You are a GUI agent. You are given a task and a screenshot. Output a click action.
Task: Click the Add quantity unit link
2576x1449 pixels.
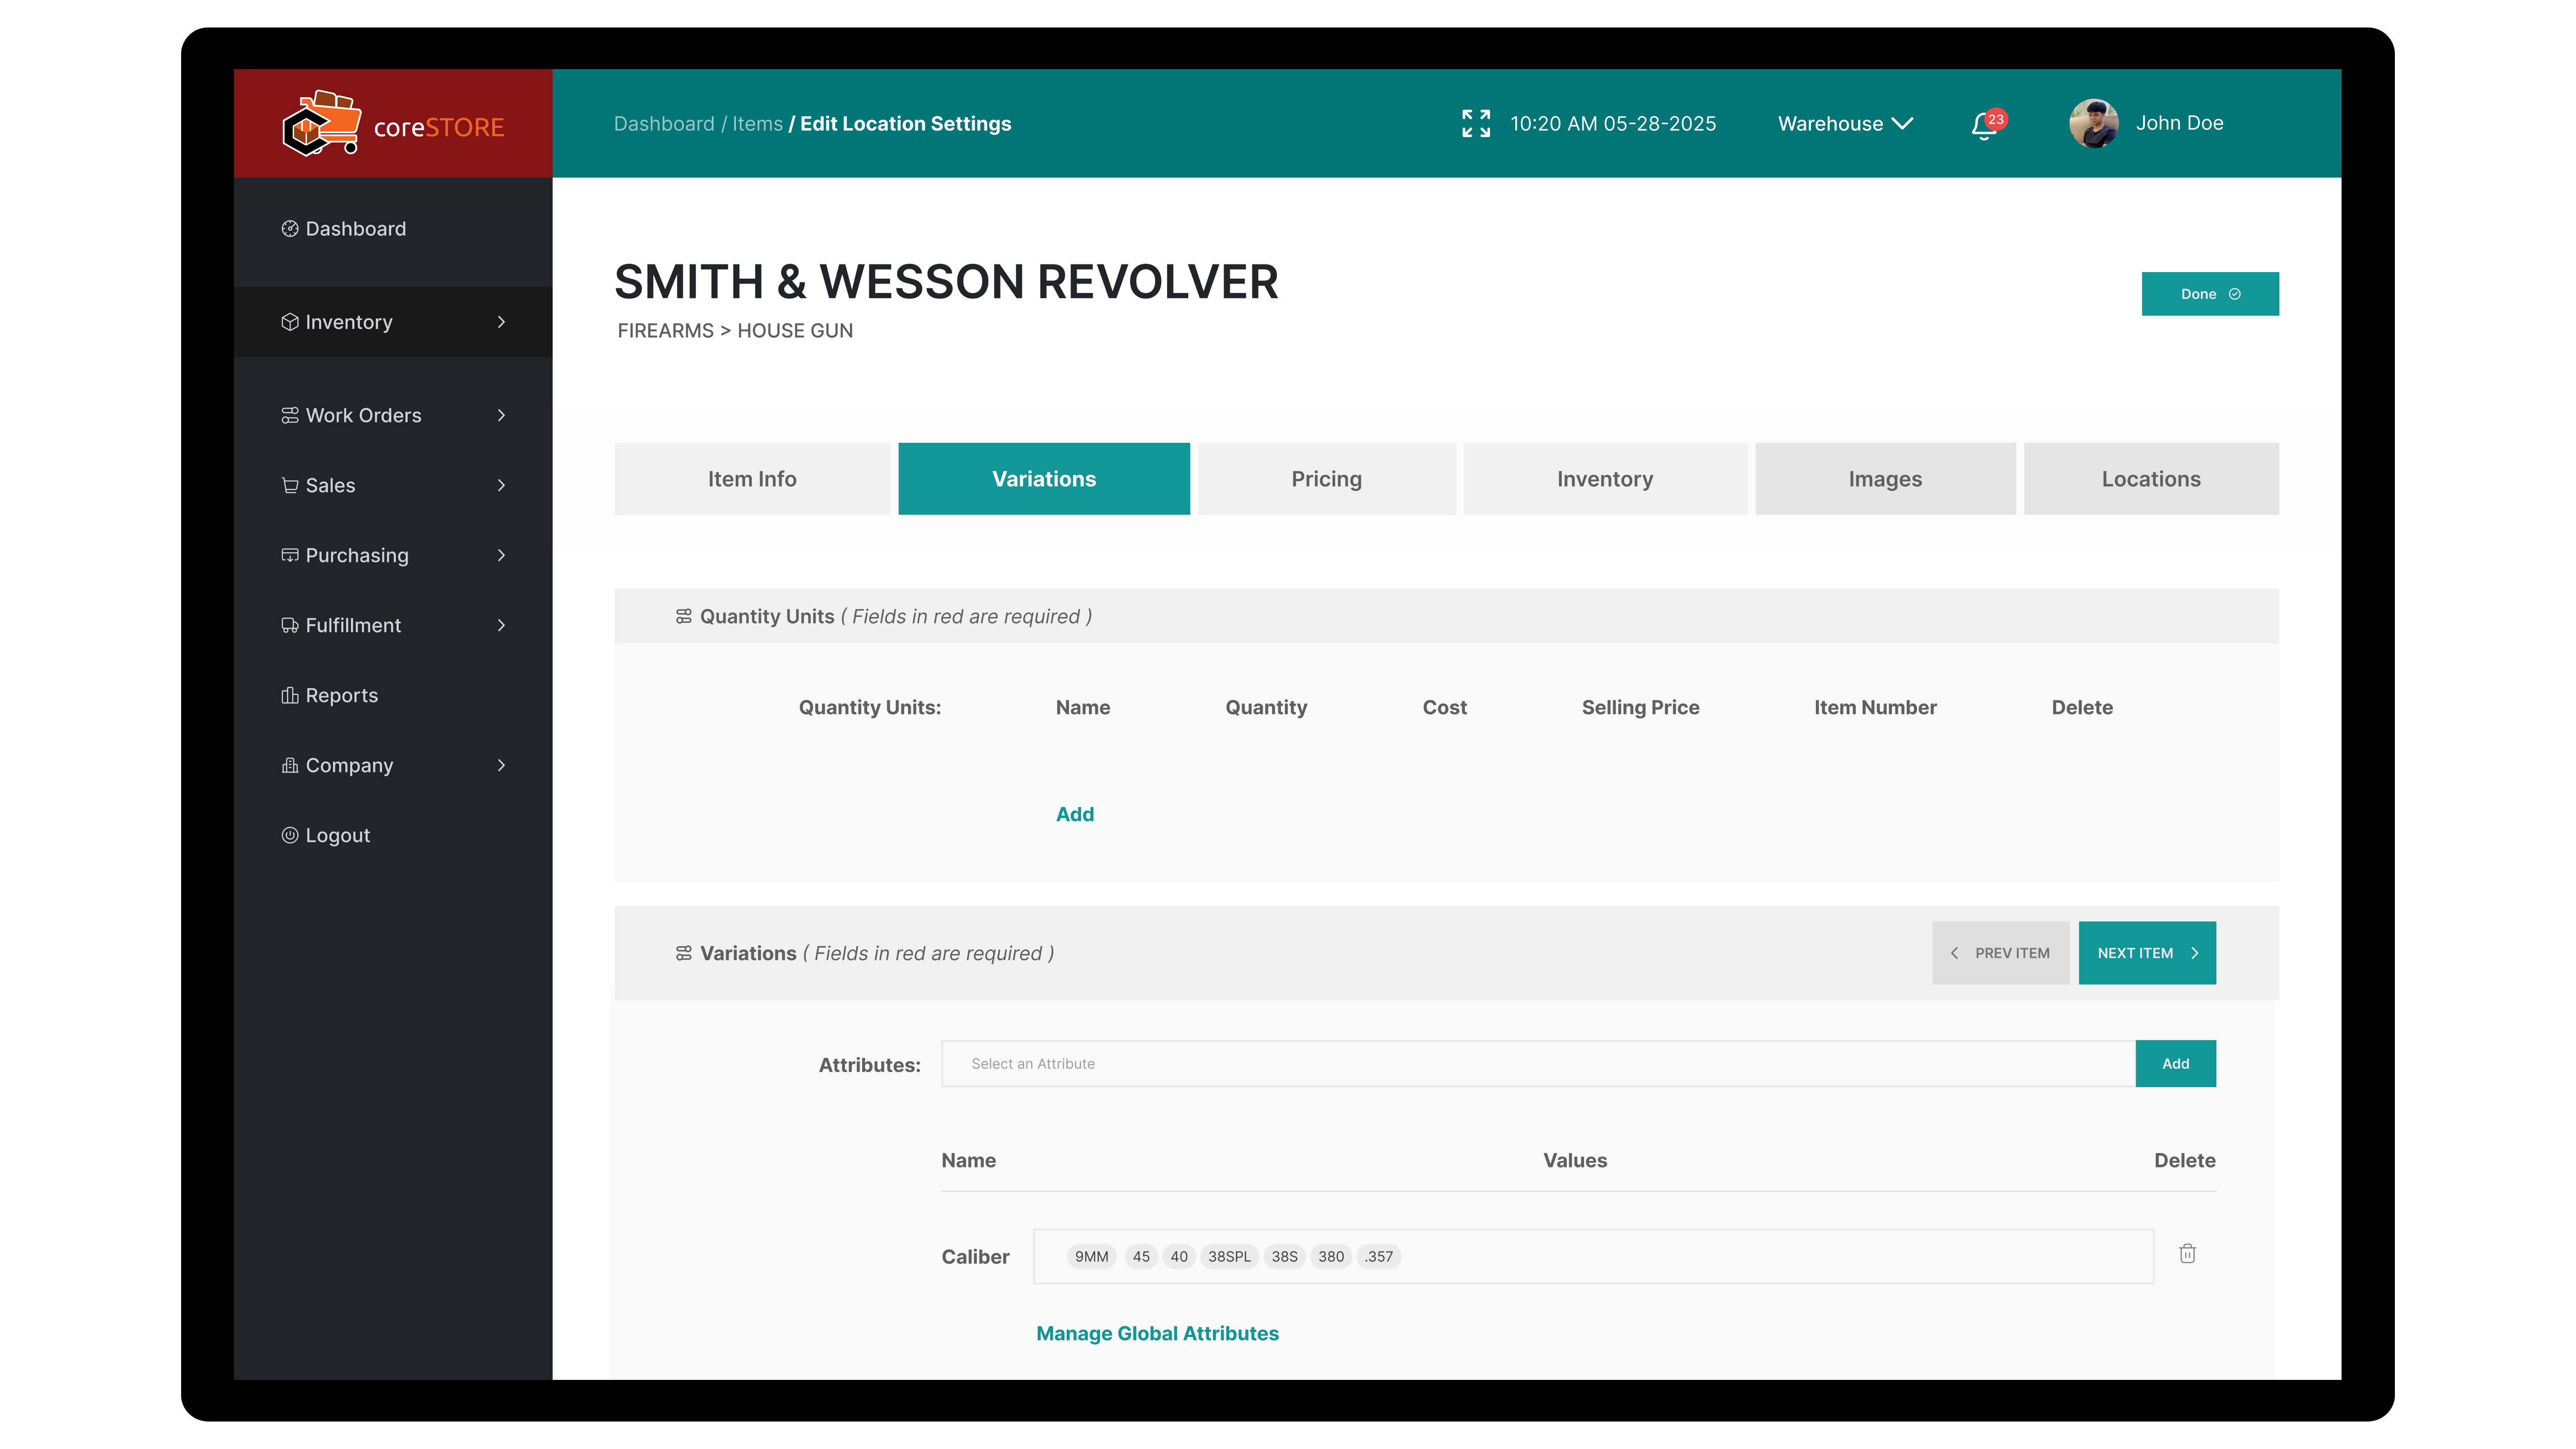click(1075, 815)
